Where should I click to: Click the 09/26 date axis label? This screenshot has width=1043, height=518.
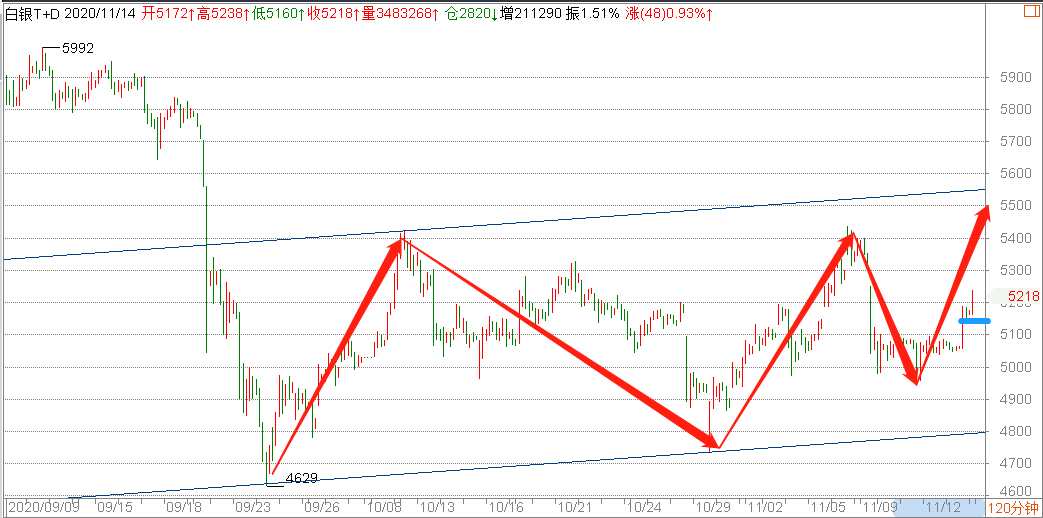pyautogui.click(x=322, y=508)
